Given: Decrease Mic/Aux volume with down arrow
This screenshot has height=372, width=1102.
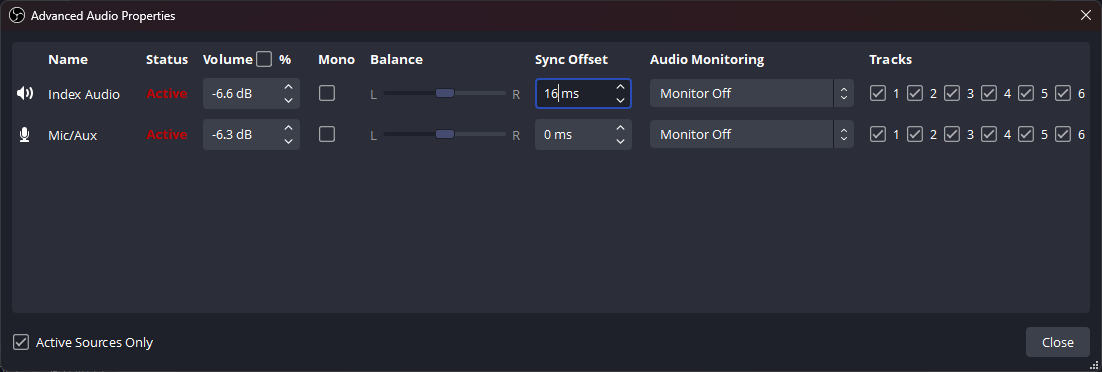Looking at the screenshot, I should pyautogui.click(x=288, y=141).
